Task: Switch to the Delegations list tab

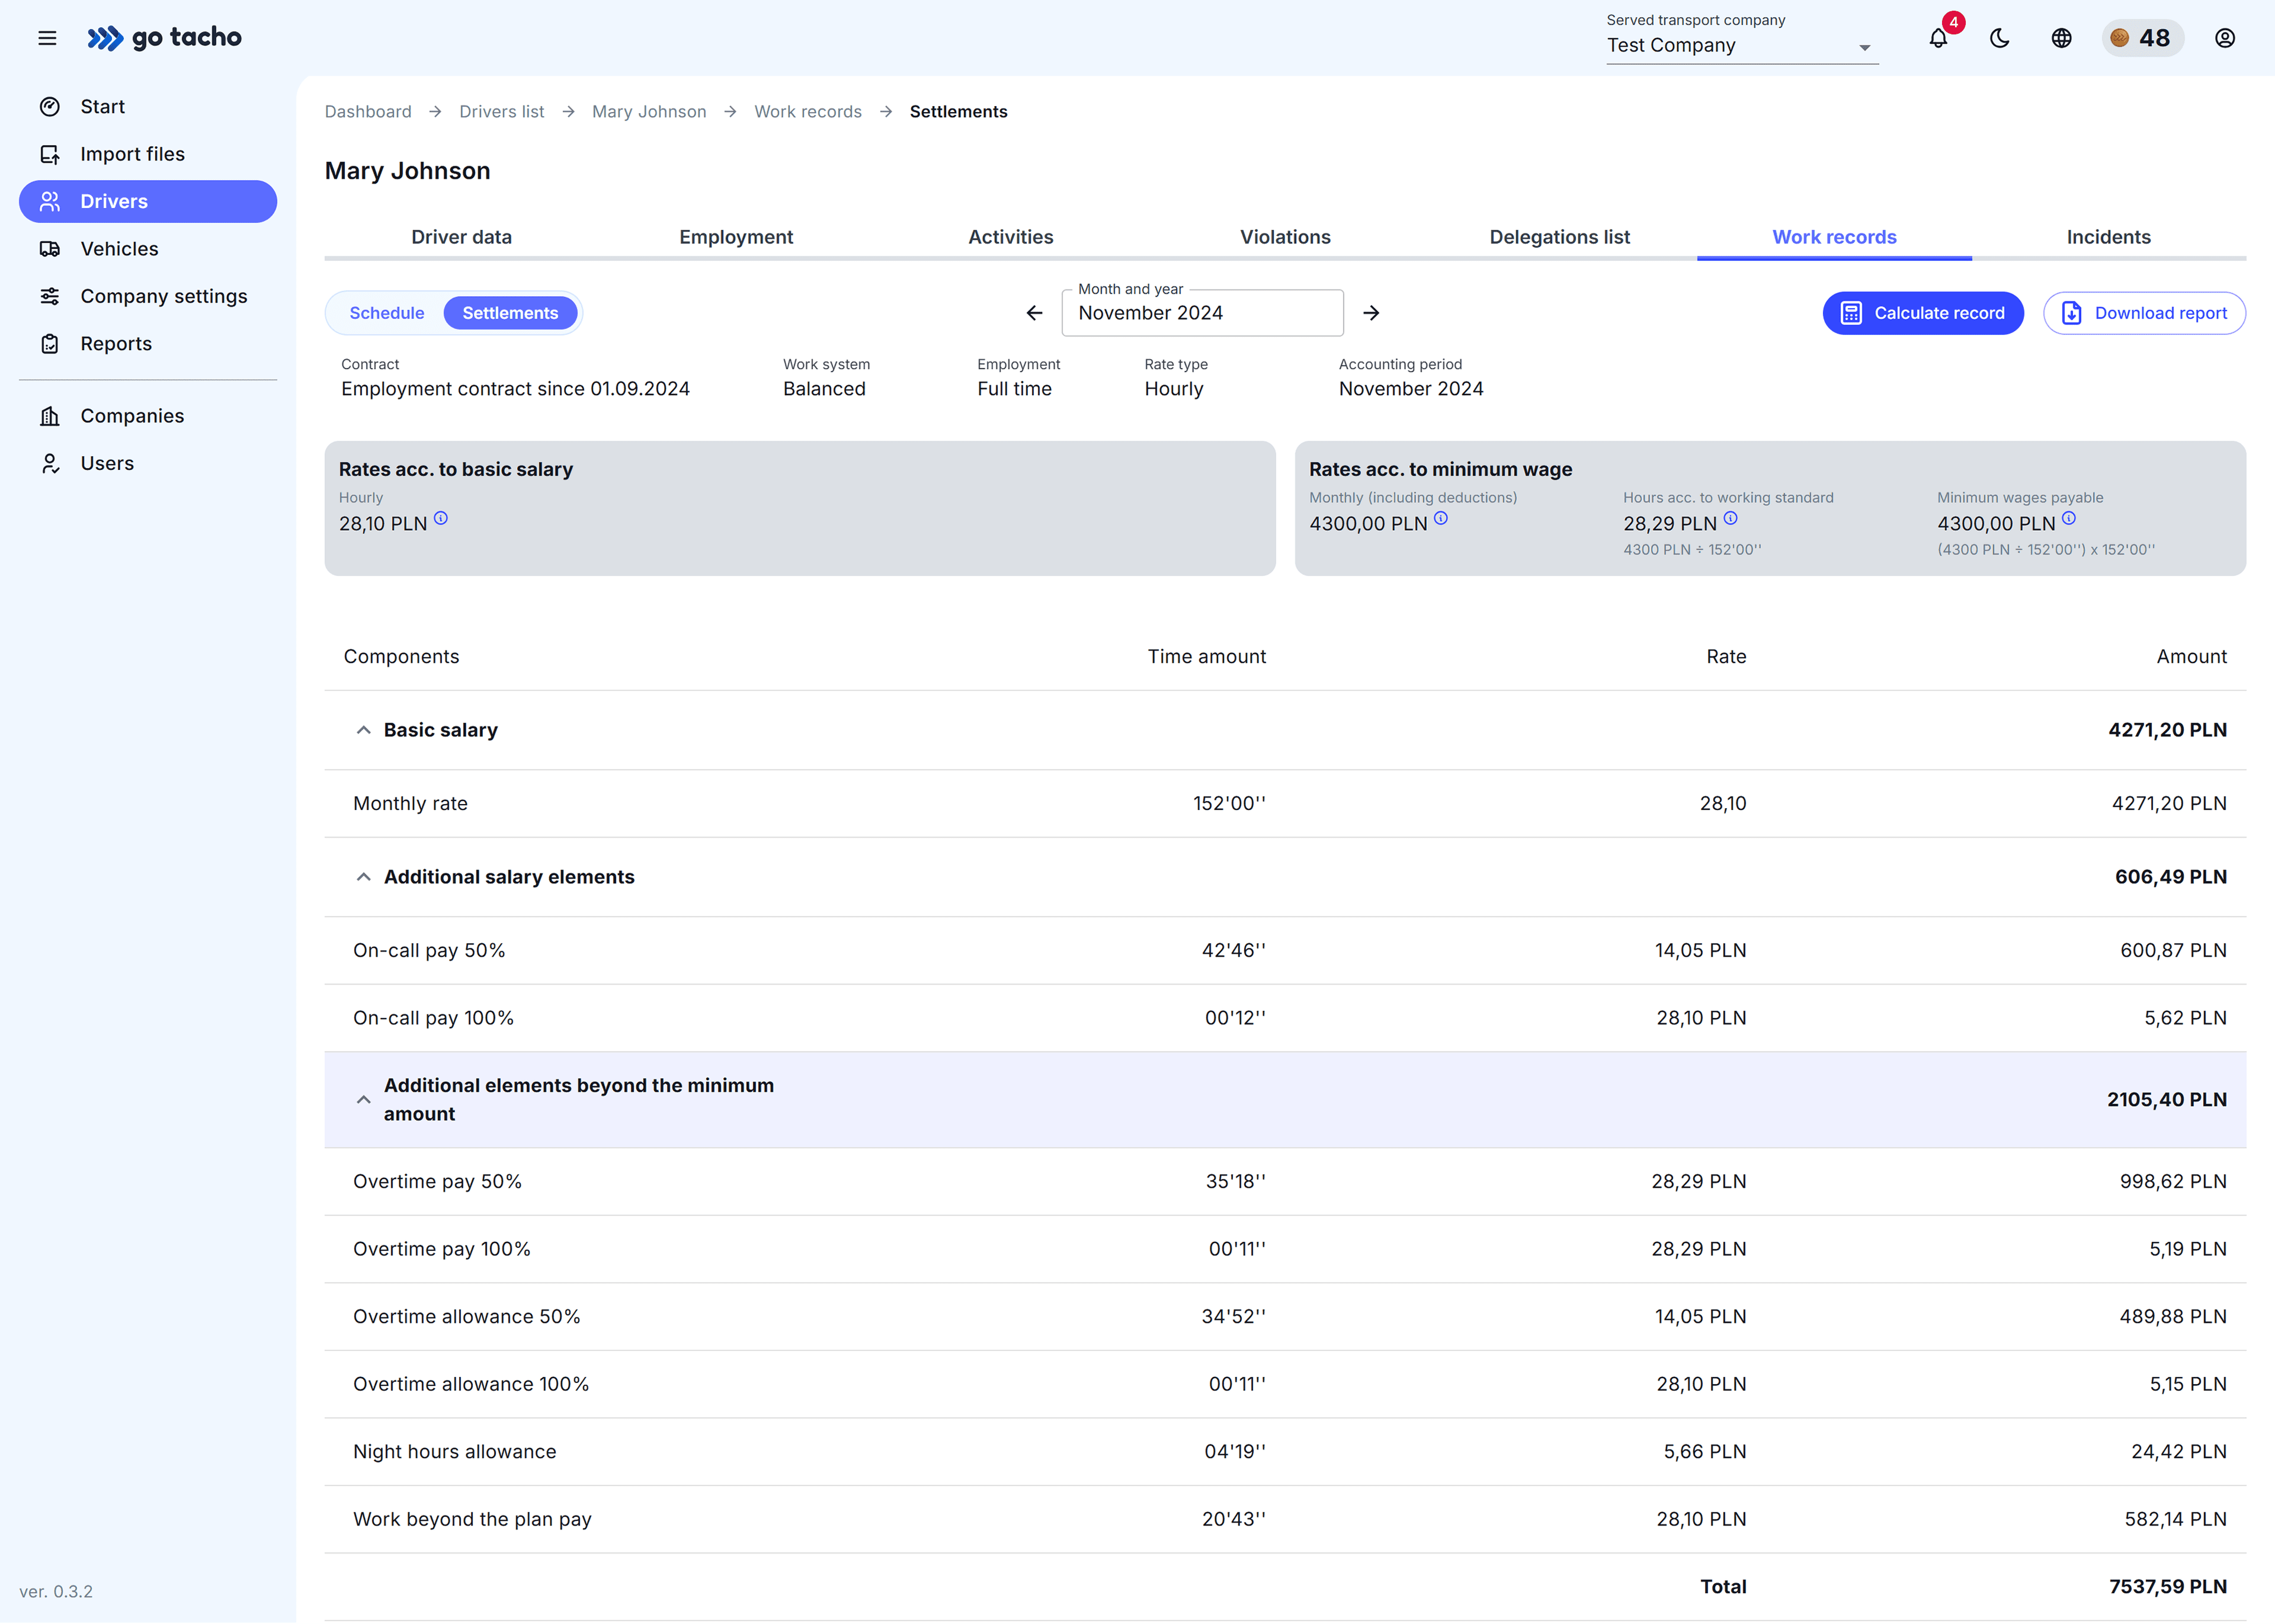Action: (x=1560, y=237)
